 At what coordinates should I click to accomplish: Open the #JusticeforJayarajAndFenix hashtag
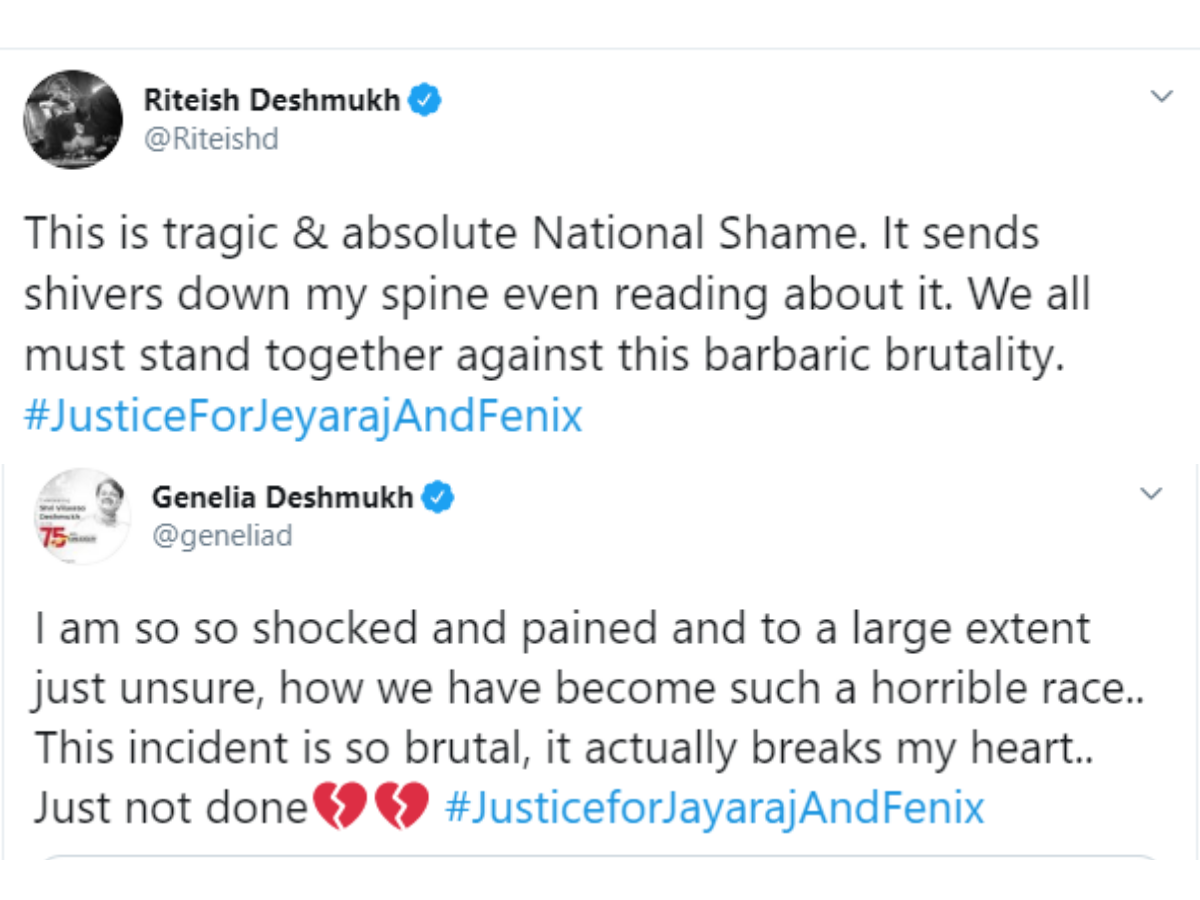715,808
